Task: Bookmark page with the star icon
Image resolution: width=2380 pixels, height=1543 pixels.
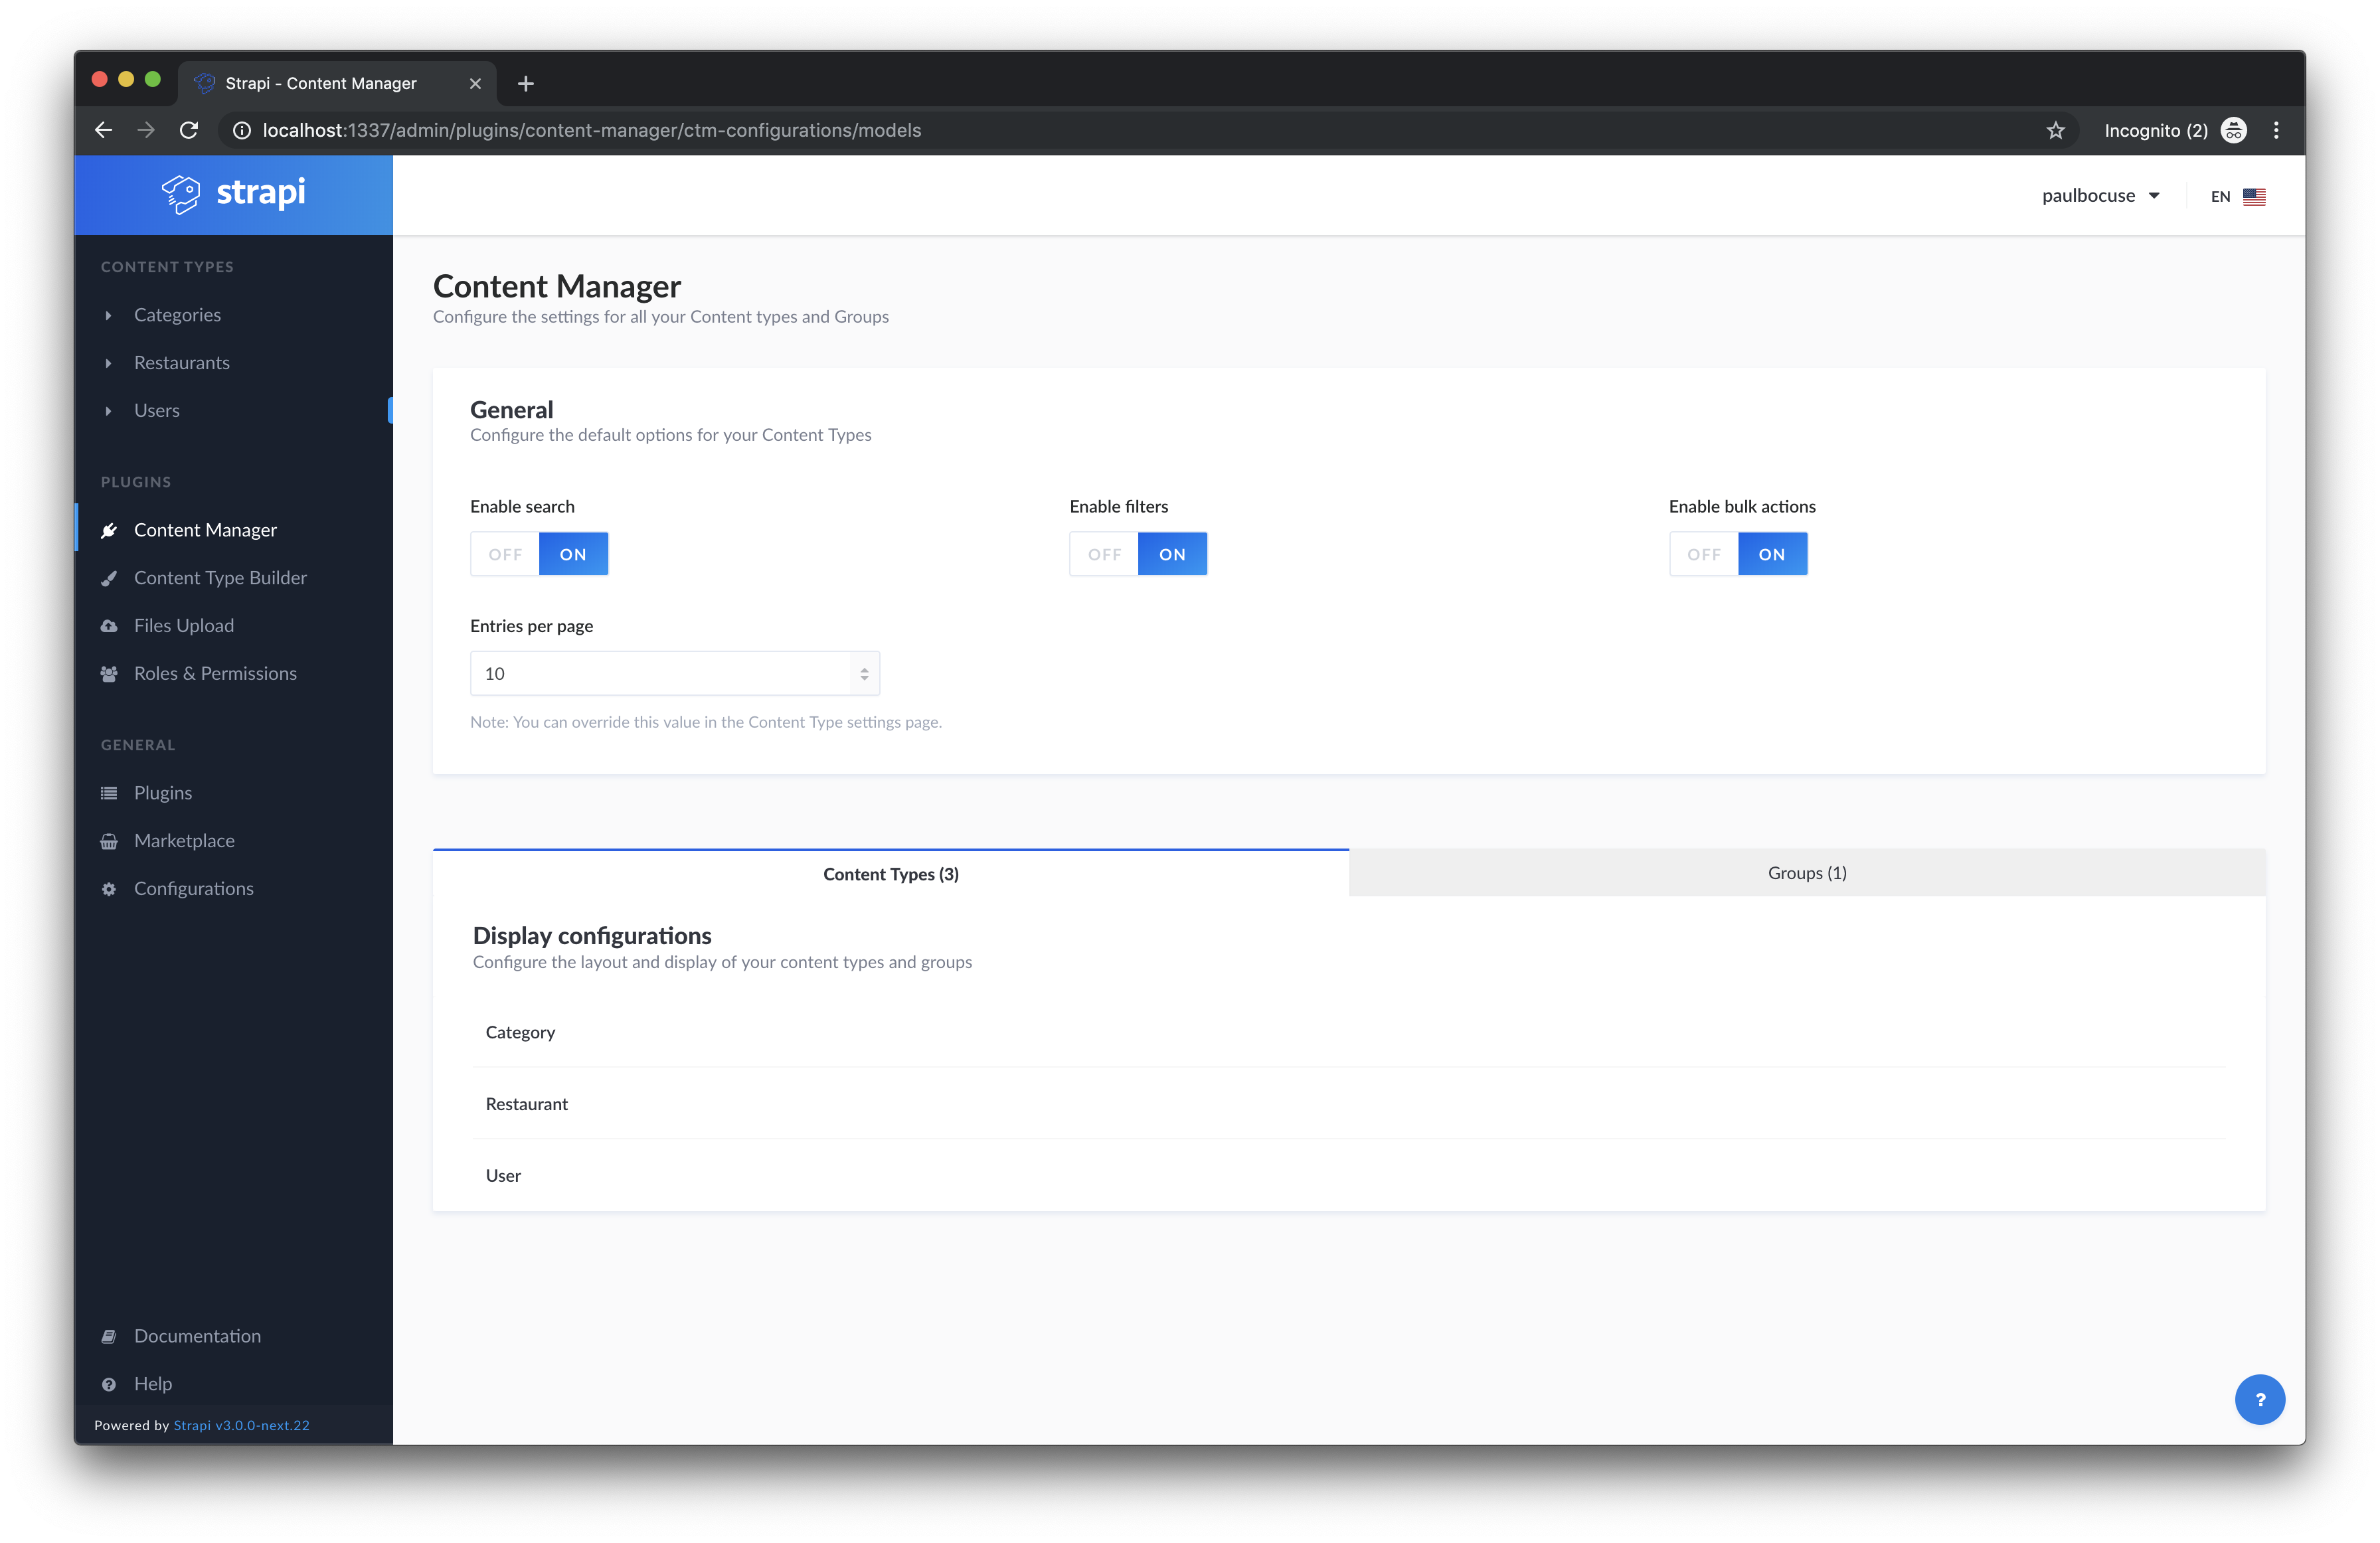Action: coord(2055,131)
